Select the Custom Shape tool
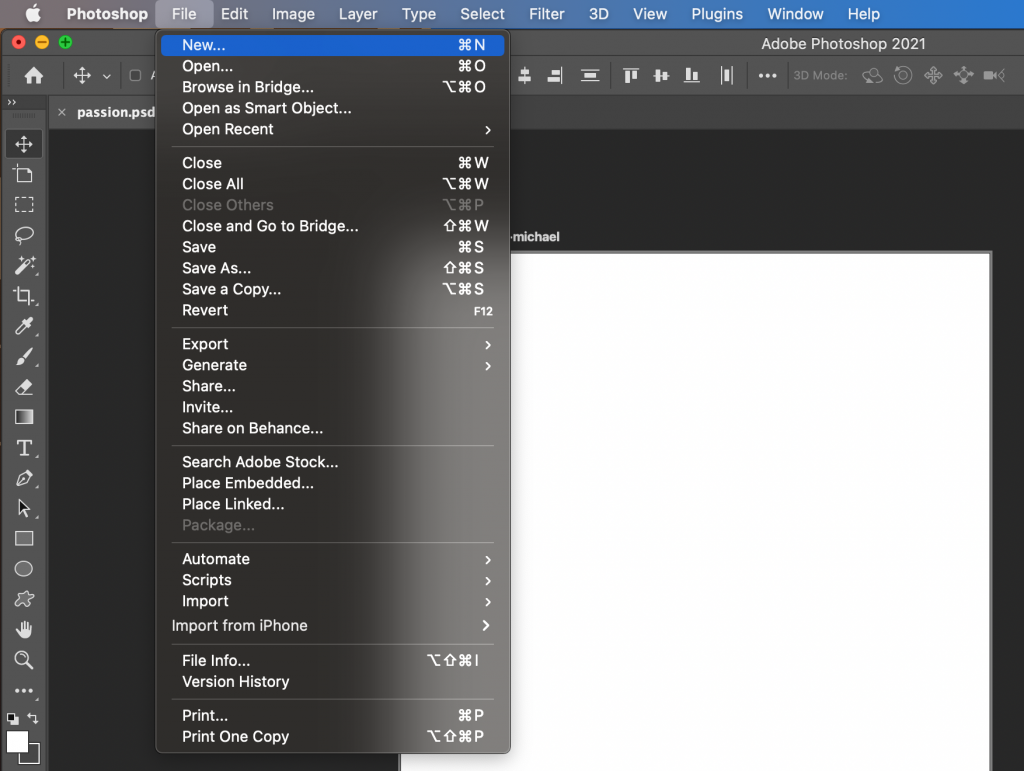 (x=24, y=599)
